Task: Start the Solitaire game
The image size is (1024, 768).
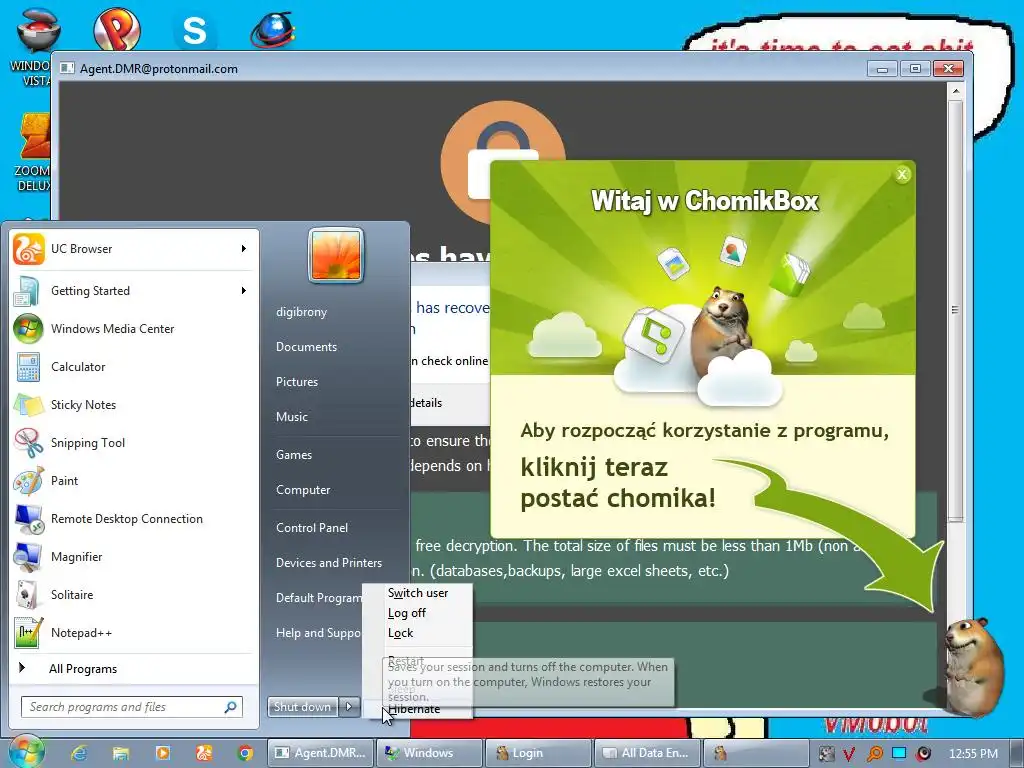Action: coord(133,595)
